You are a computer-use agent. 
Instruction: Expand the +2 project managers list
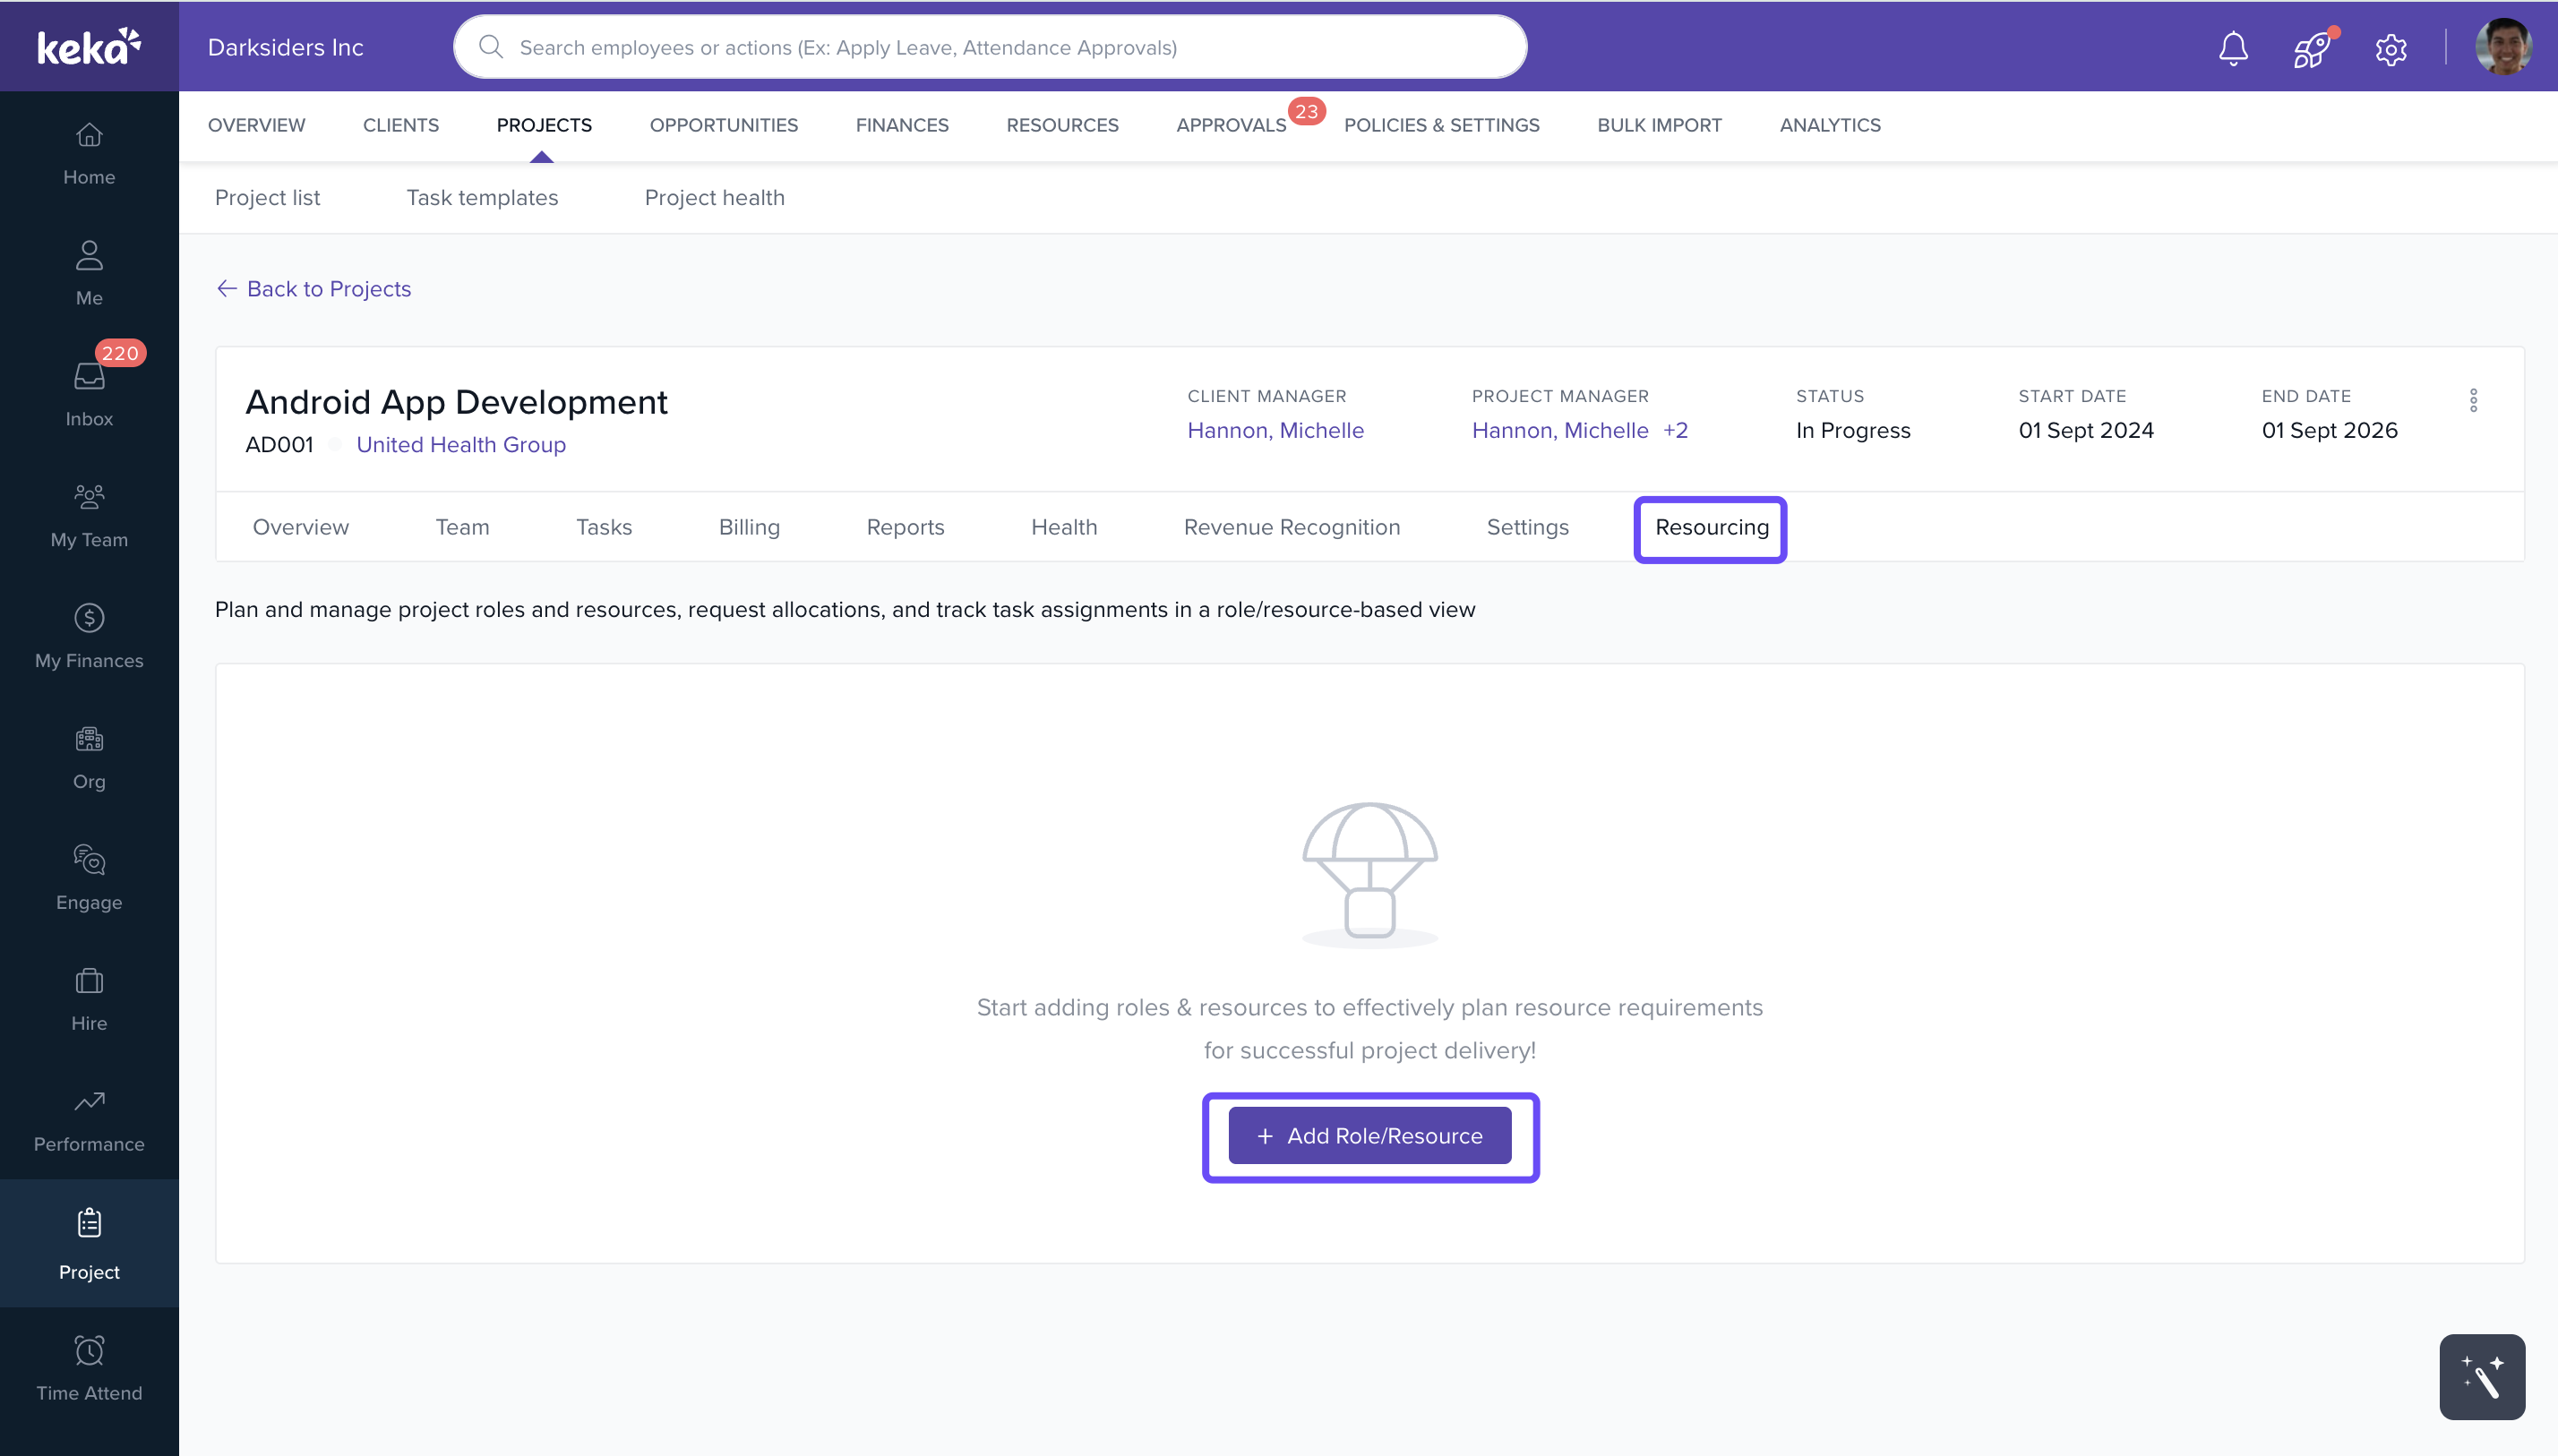1675,430
